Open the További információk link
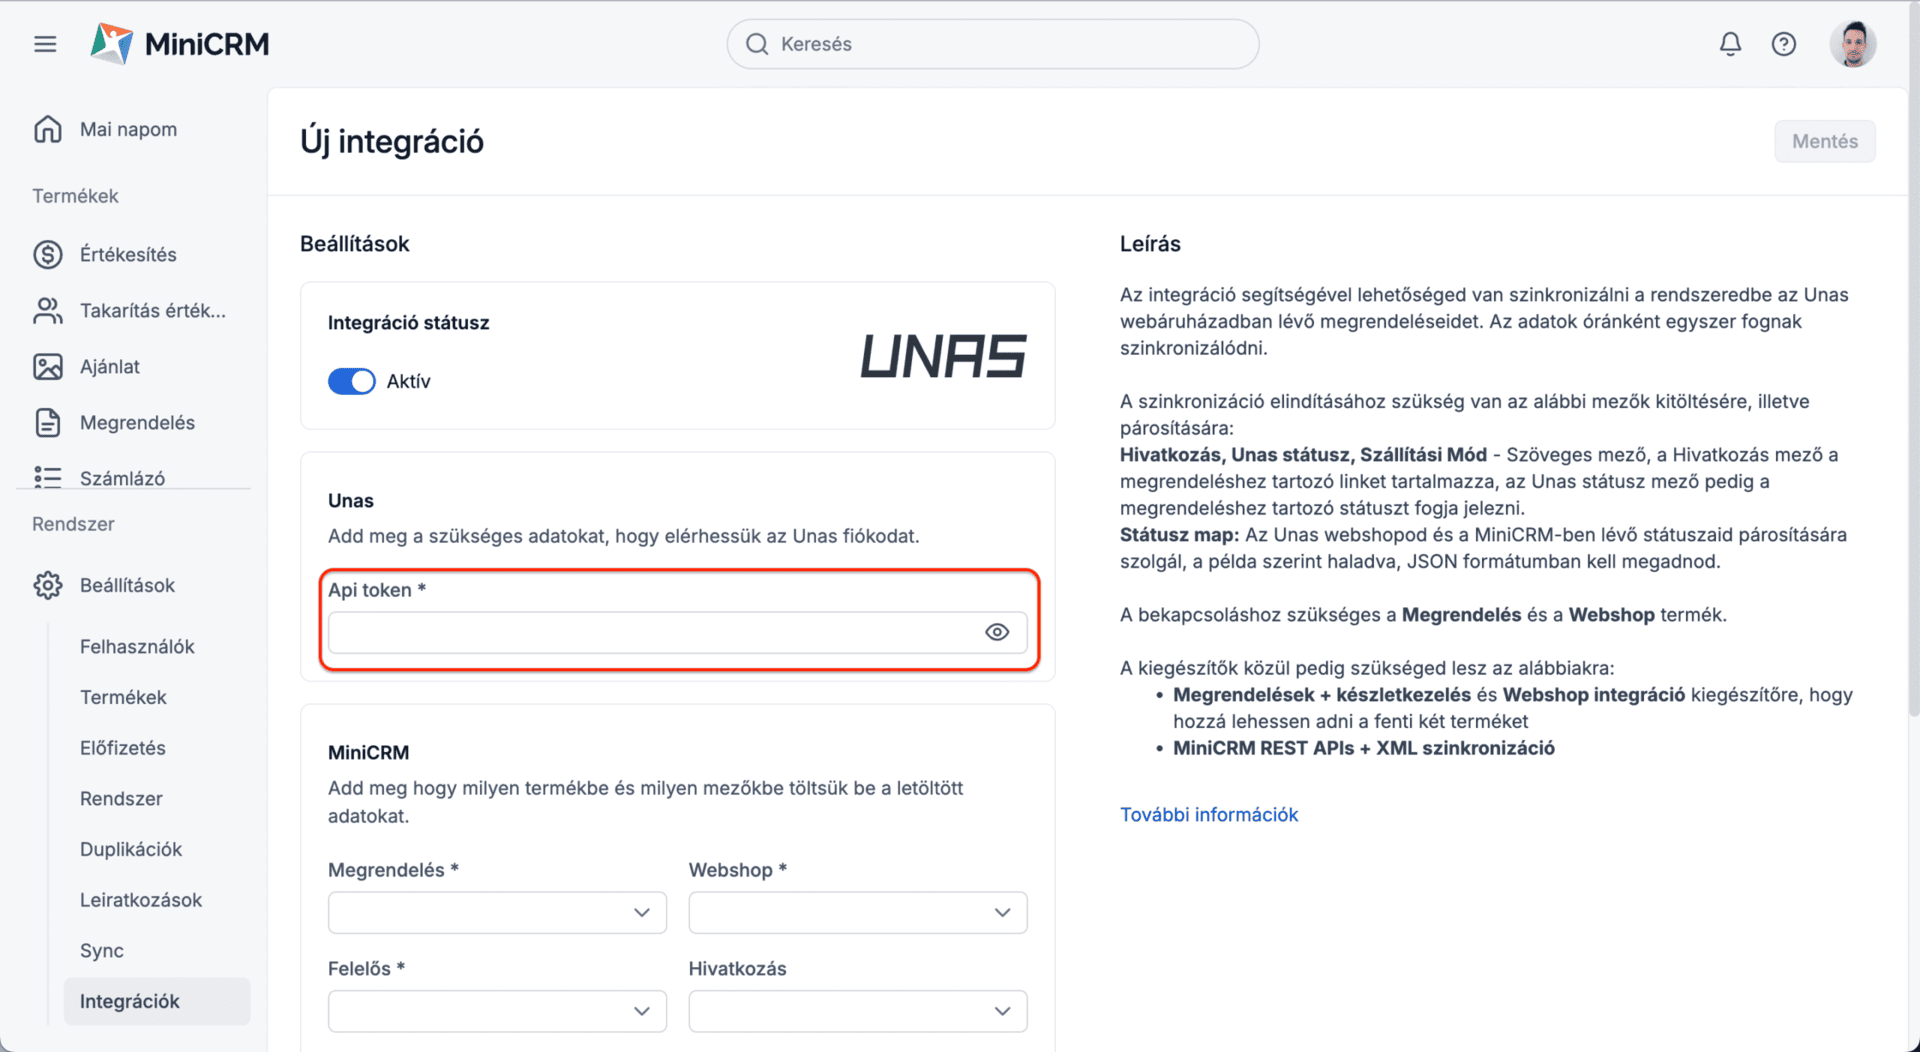Image resolution: width=1920 pixels, height=1052 pixels. (x=1209, y=814)
